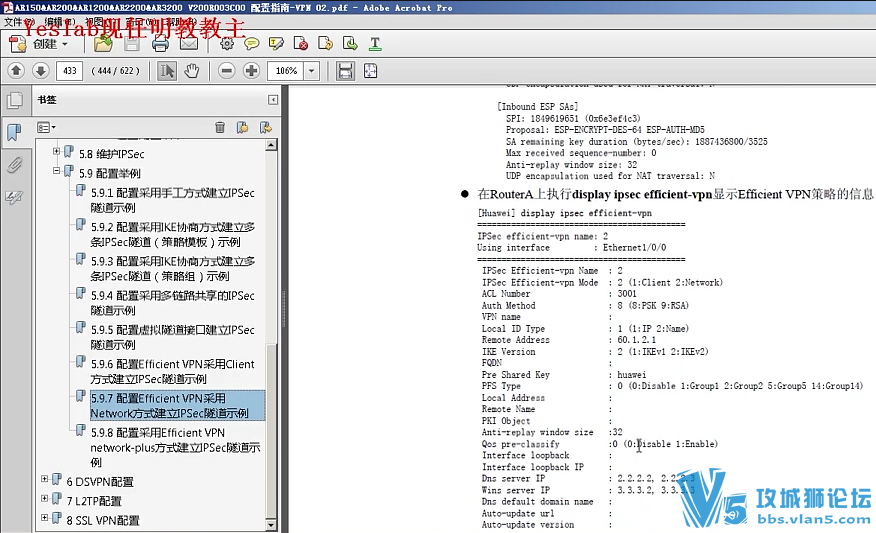Click the rotate page icon
876x533 pixels.
[325, 44]
